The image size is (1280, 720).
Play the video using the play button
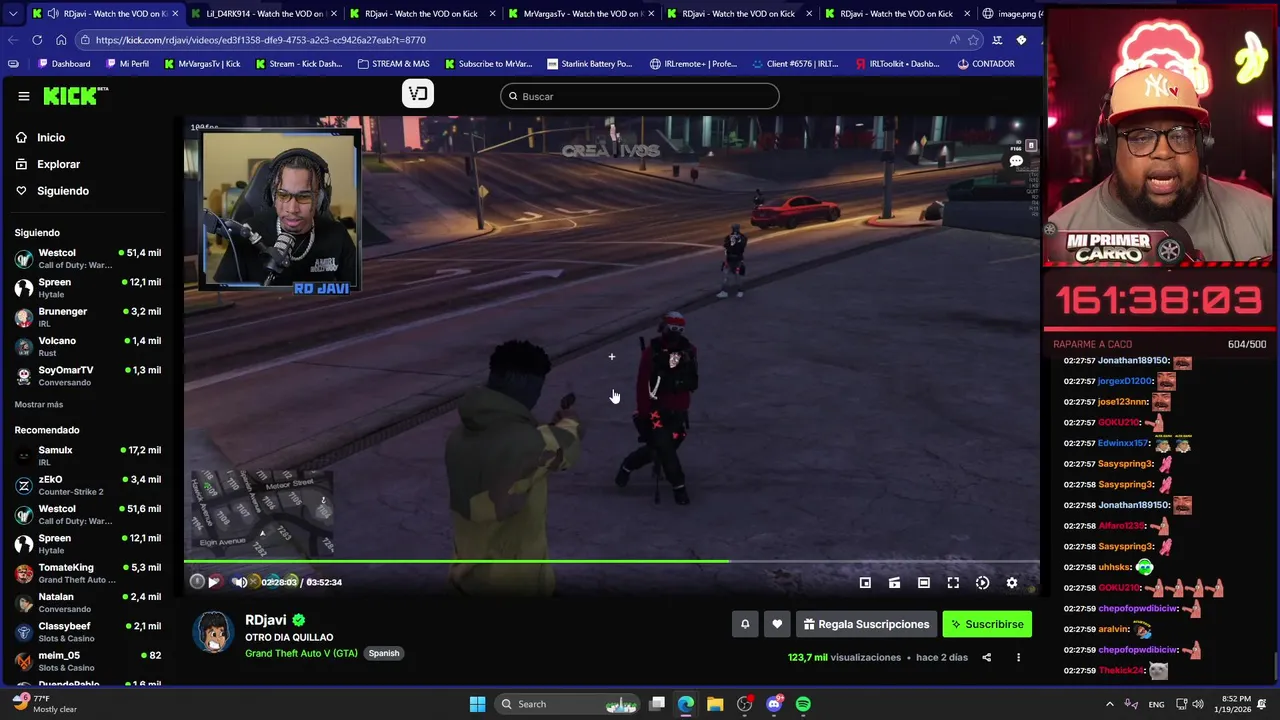(x=213, y=582)
